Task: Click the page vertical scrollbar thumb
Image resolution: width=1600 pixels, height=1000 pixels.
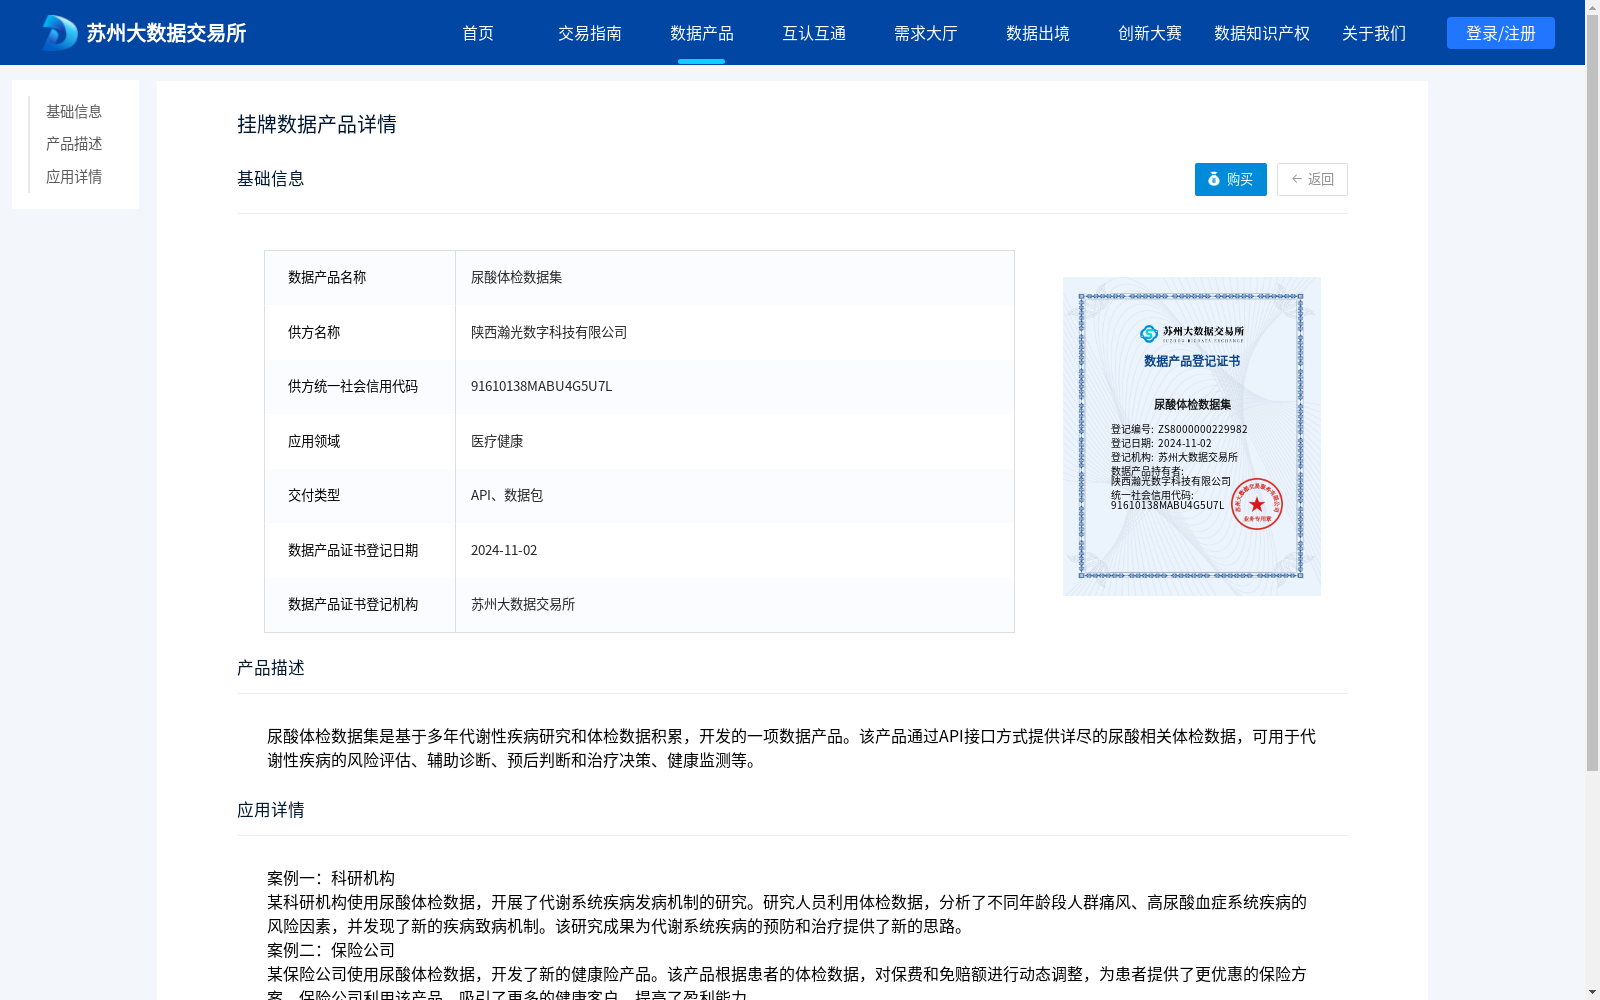Action: tap(1592, 393)
